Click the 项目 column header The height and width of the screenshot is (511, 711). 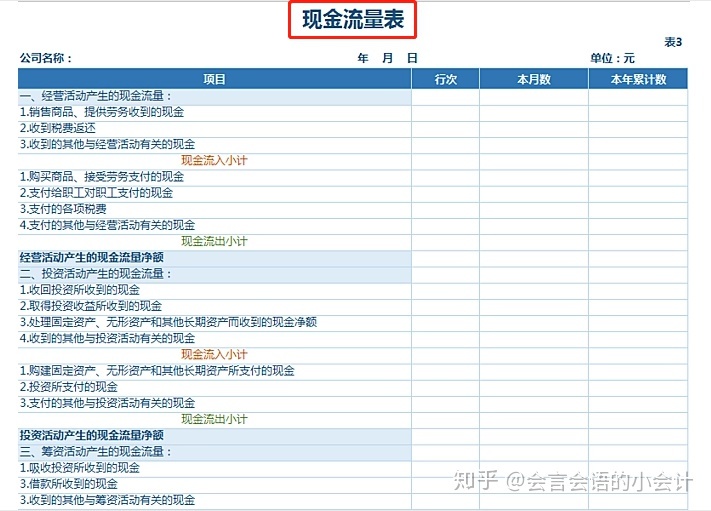pos(214,79)
